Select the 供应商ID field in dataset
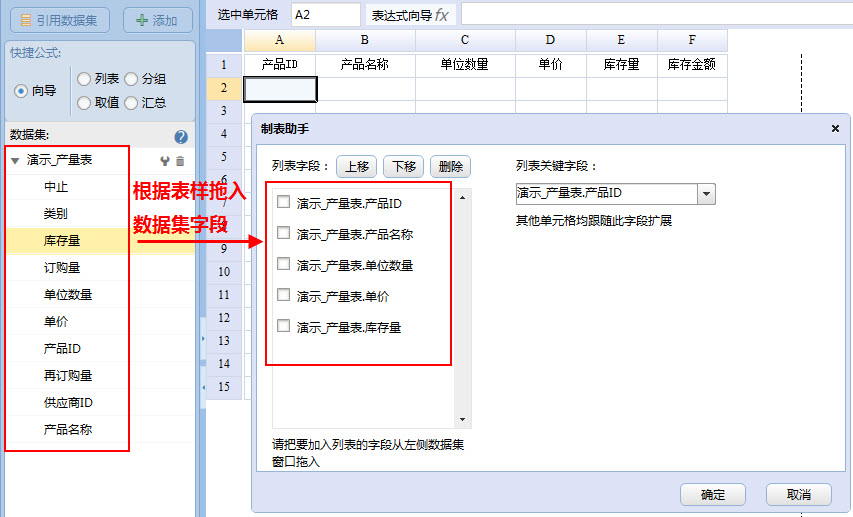The width and height of the screenshot is (853, 517). pyautogui.click(x=67, y=403)
